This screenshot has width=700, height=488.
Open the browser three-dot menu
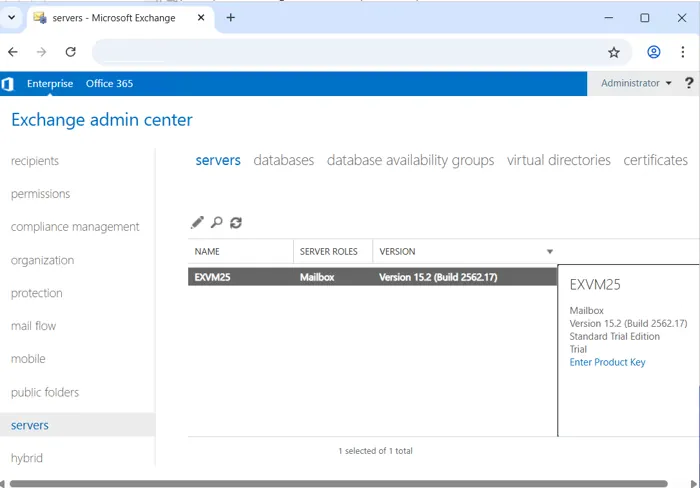683,52
